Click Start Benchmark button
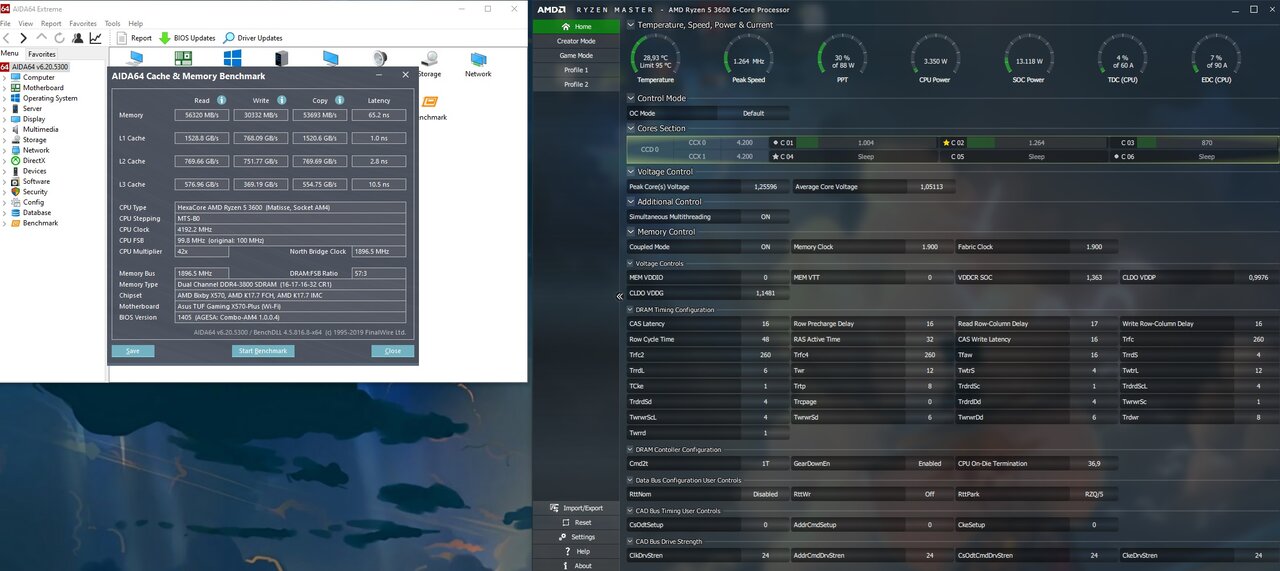 263,351
